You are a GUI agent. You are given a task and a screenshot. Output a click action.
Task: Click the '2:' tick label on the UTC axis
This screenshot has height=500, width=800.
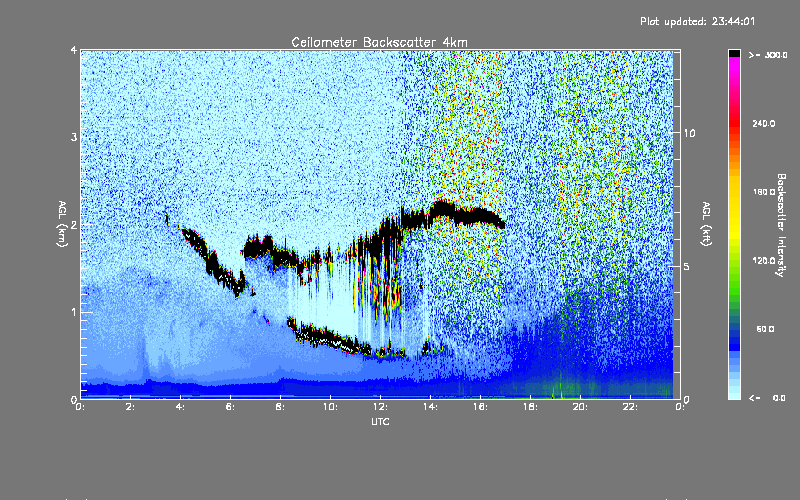coord(131,407)
